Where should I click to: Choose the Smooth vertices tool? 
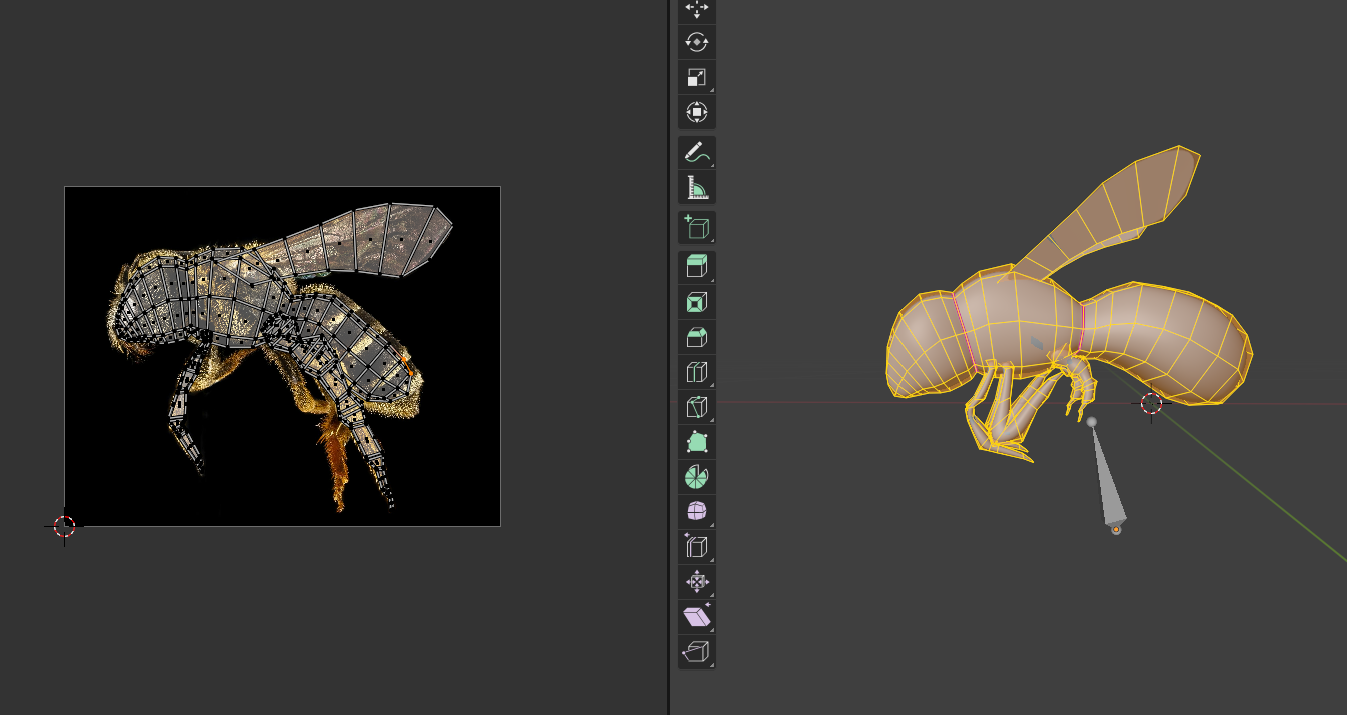pos(697,512)
